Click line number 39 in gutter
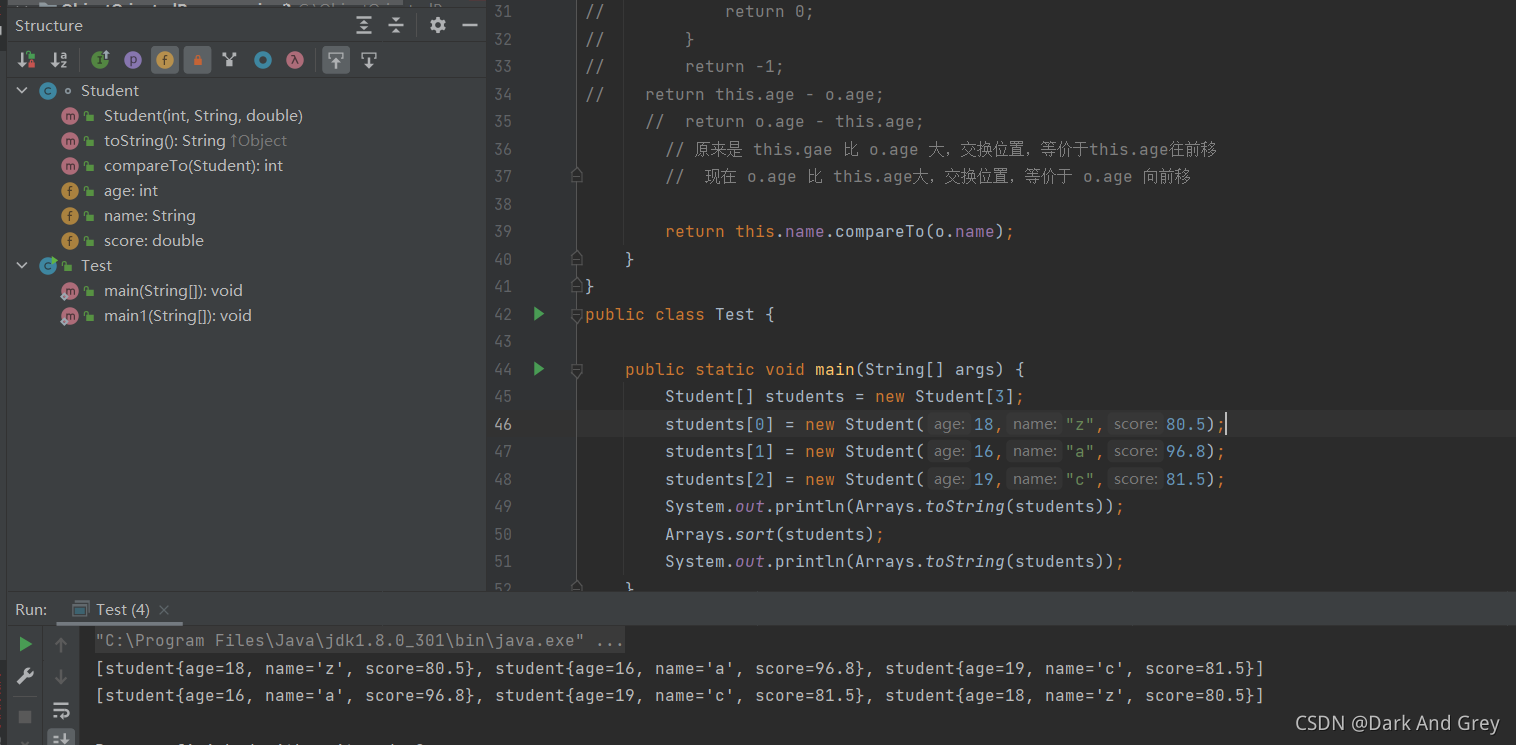Image resolution: width=1516 pixels, height=745 pixels. pyautogui.click(x=503, y=231)
